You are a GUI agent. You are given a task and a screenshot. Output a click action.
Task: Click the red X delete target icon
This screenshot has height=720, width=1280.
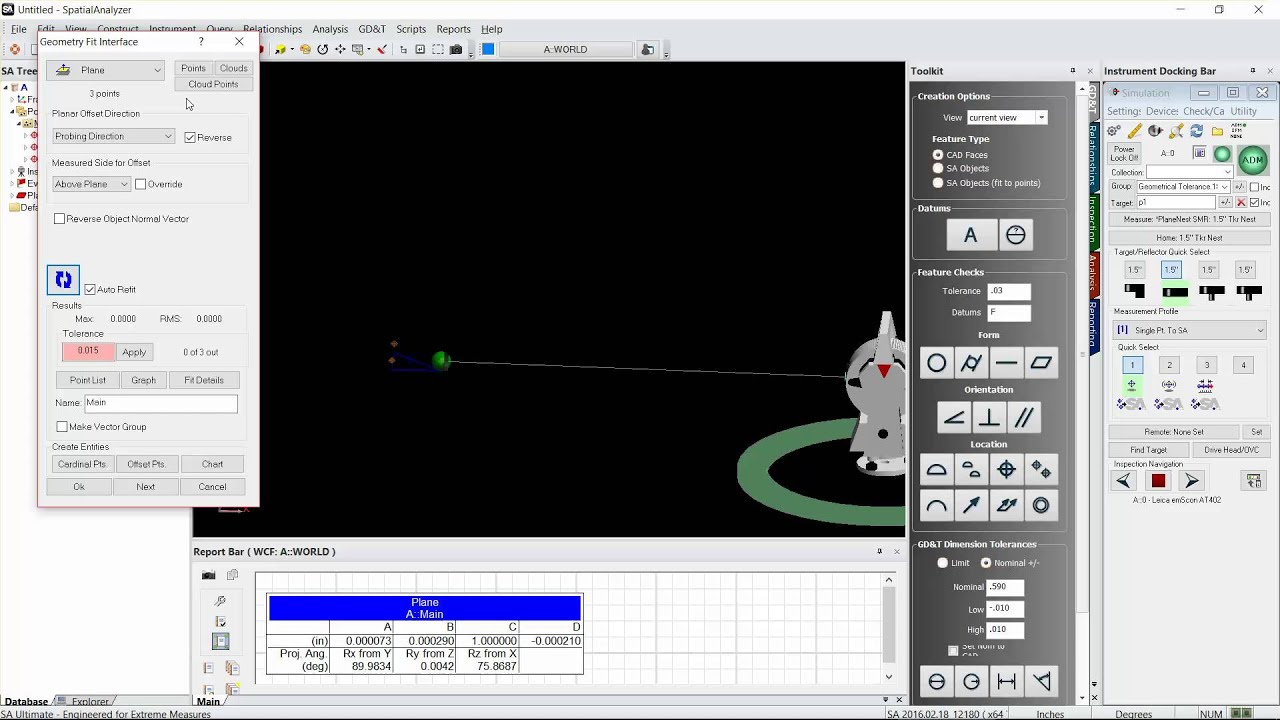tap(1241, 203)
